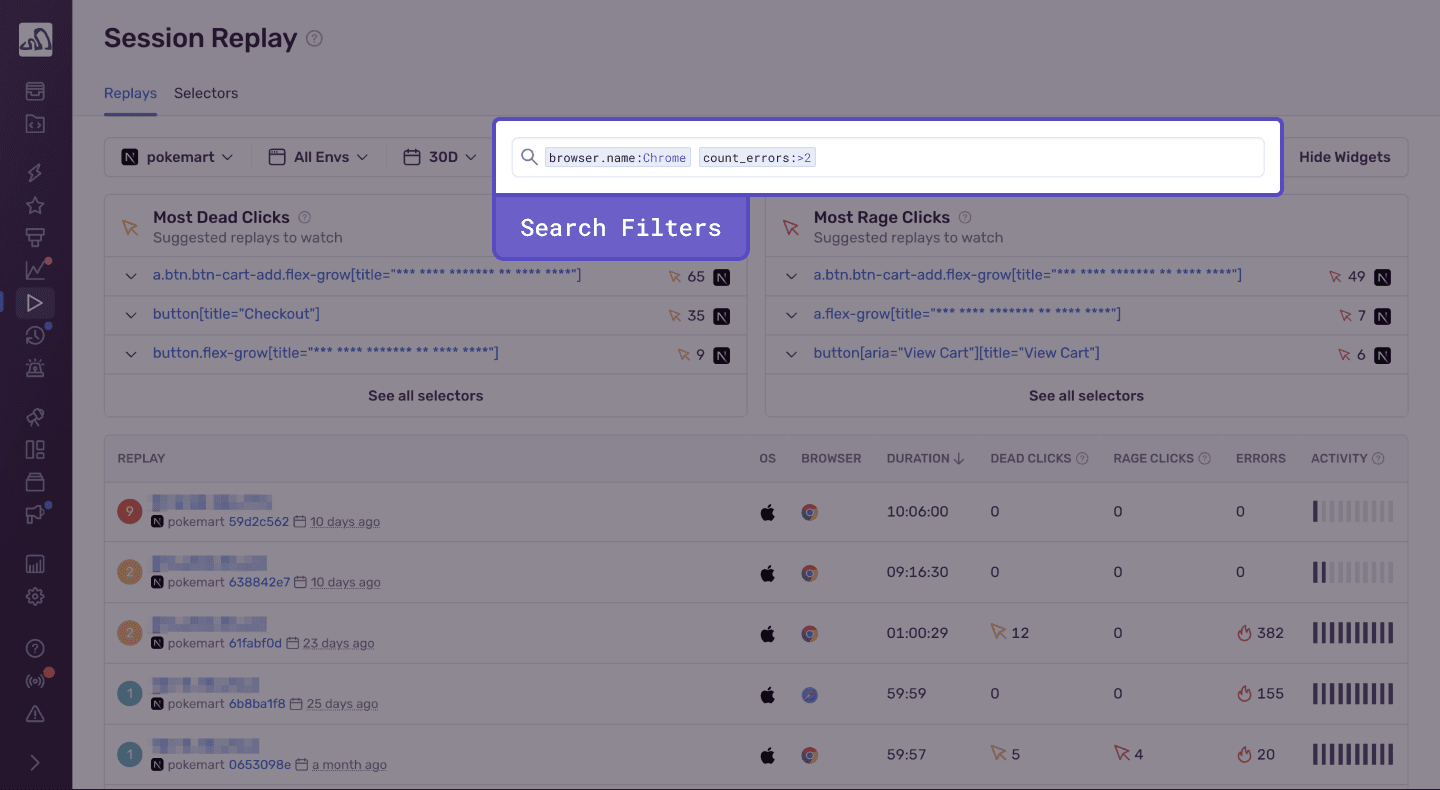Open the Session Replay play icon in sidebar
The image size is (1440, 790).
pyautogui.click(x=35, y=302)
